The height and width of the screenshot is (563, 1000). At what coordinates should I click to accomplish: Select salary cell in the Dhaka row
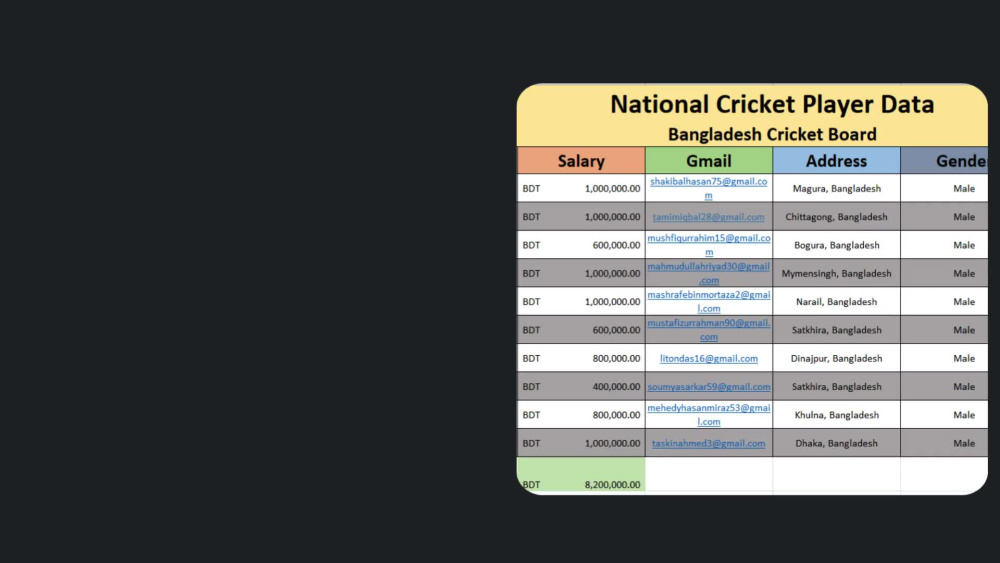coord(581,443)
